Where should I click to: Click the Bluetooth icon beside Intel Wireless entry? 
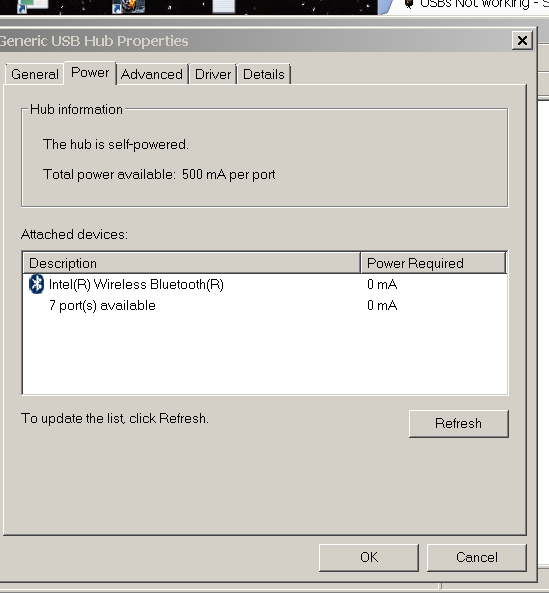point(36,284)
